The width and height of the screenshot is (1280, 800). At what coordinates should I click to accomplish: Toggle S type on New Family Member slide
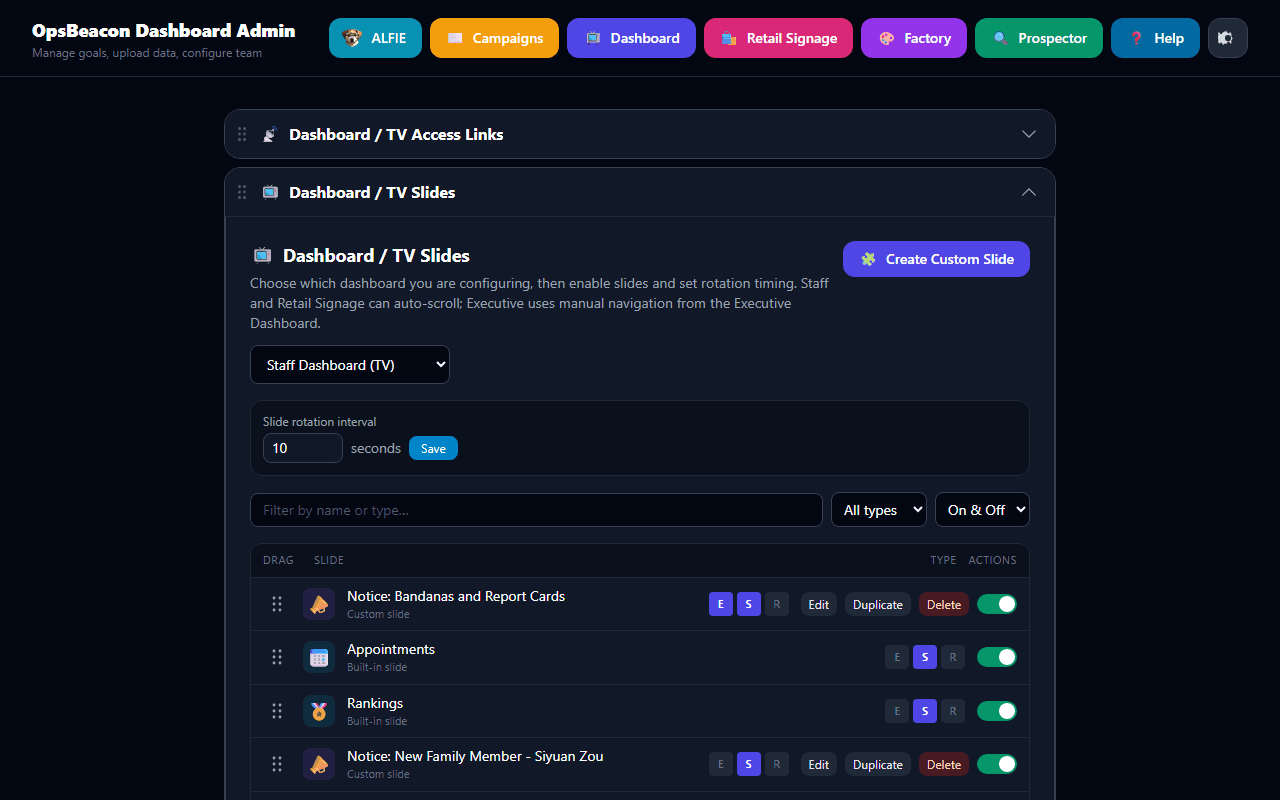(749, 764)
